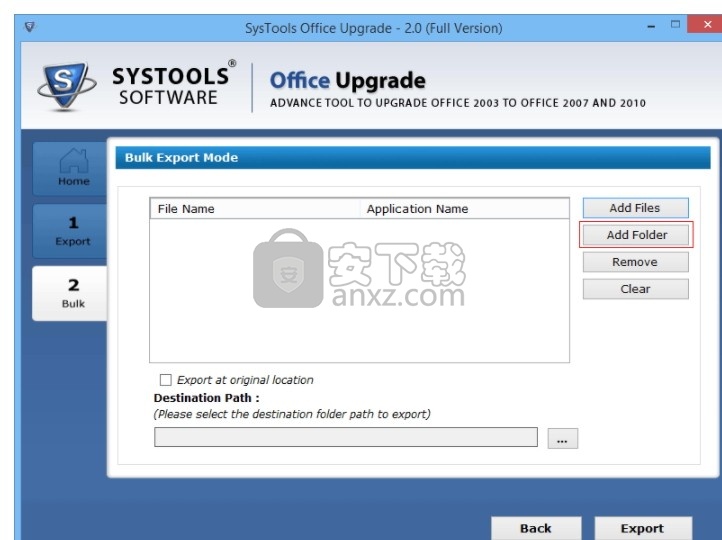Image resolution: width=722 pixels, height=540 pixels.
Task: Click the Remove button
Action: pyautogui.click(x=635, y=262)
